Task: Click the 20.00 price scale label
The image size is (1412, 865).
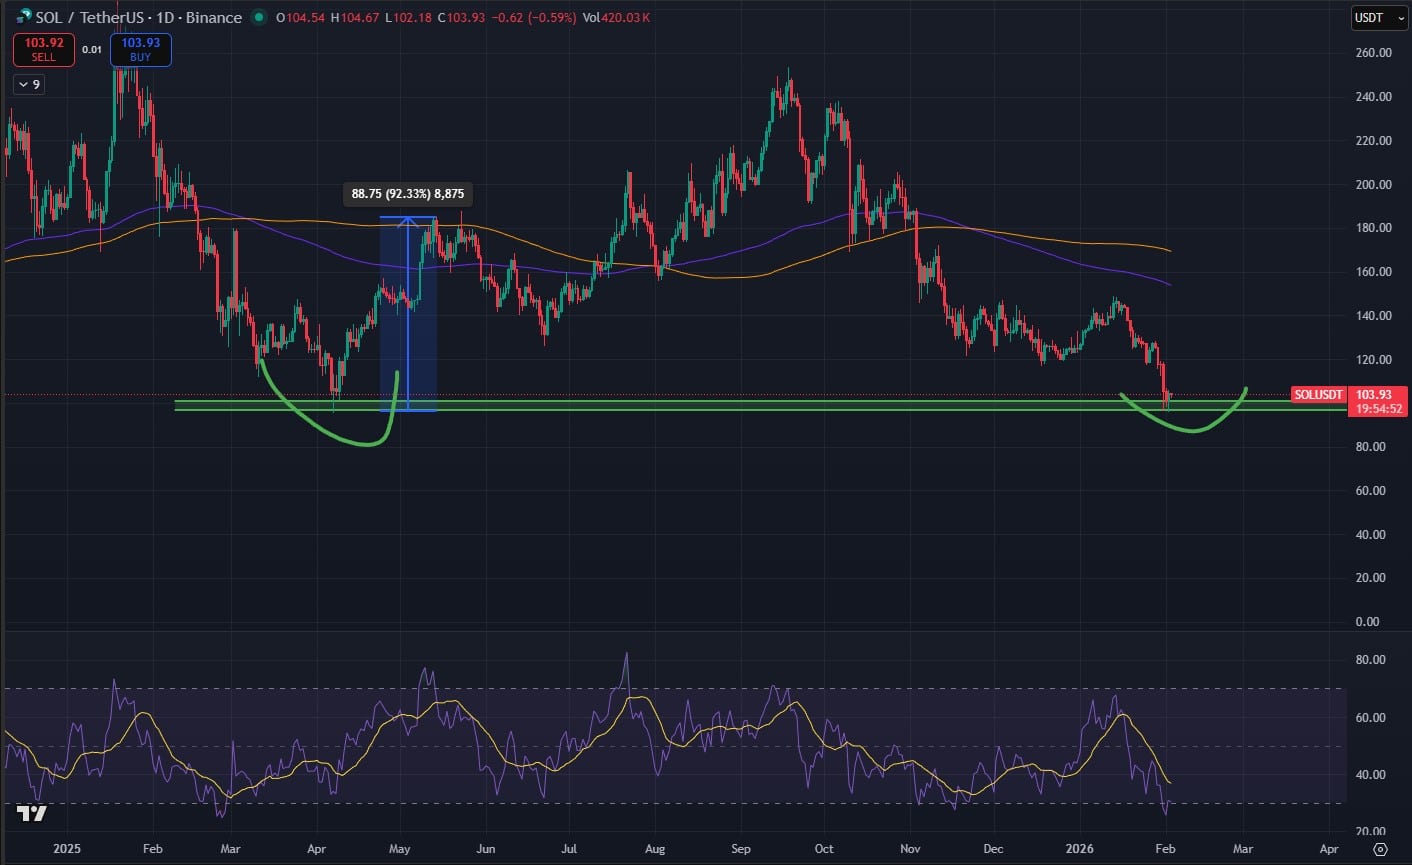Action: 1373,578
